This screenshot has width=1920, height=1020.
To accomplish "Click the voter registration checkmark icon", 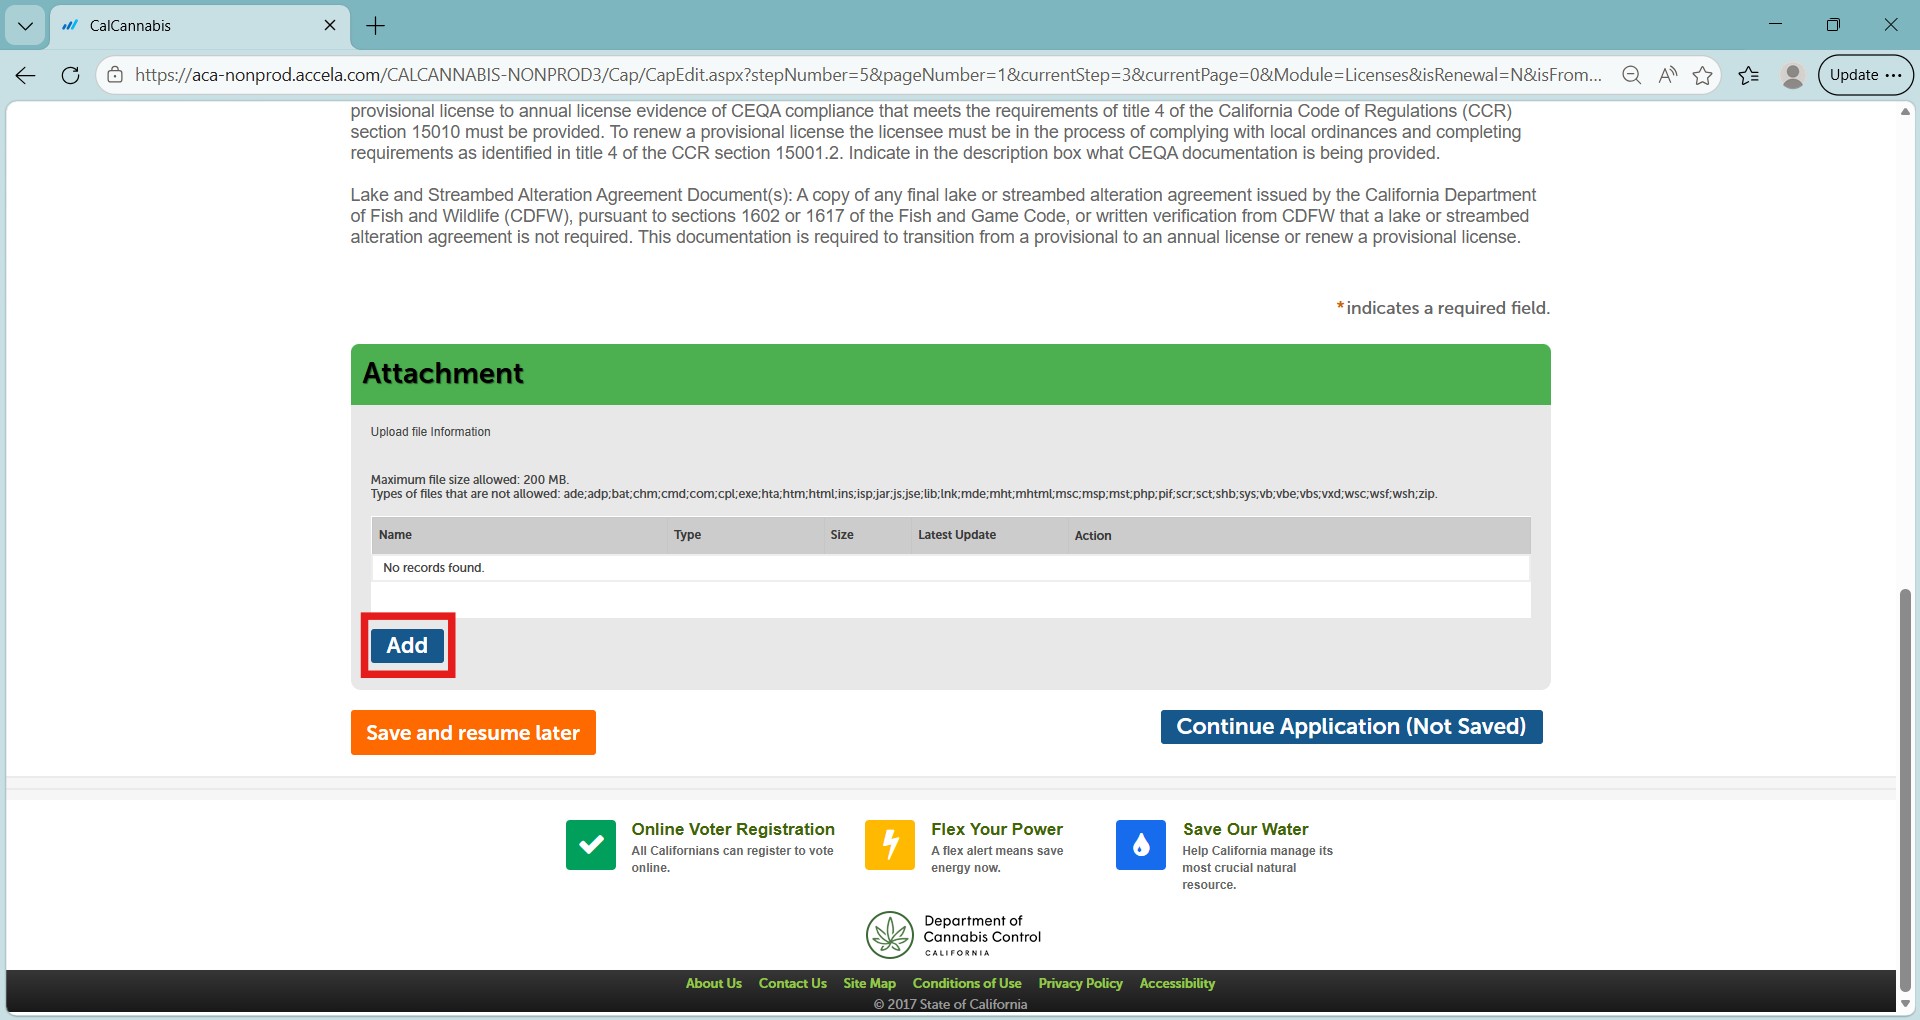I will pos(591,845).
